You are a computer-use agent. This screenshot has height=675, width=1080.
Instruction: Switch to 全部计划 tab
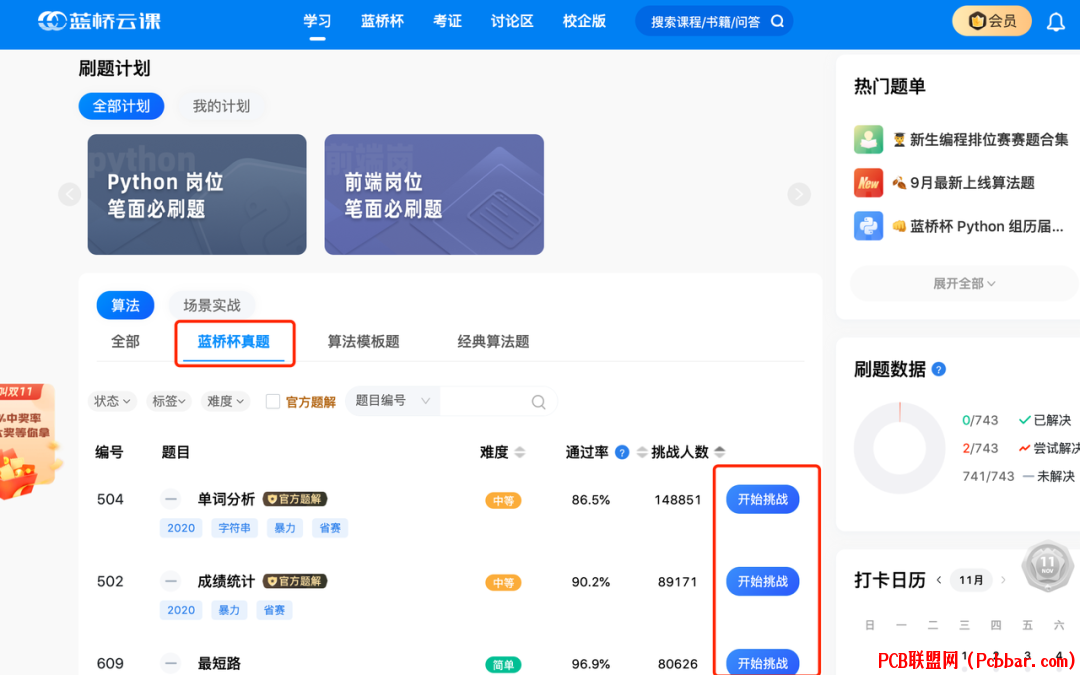121,106
